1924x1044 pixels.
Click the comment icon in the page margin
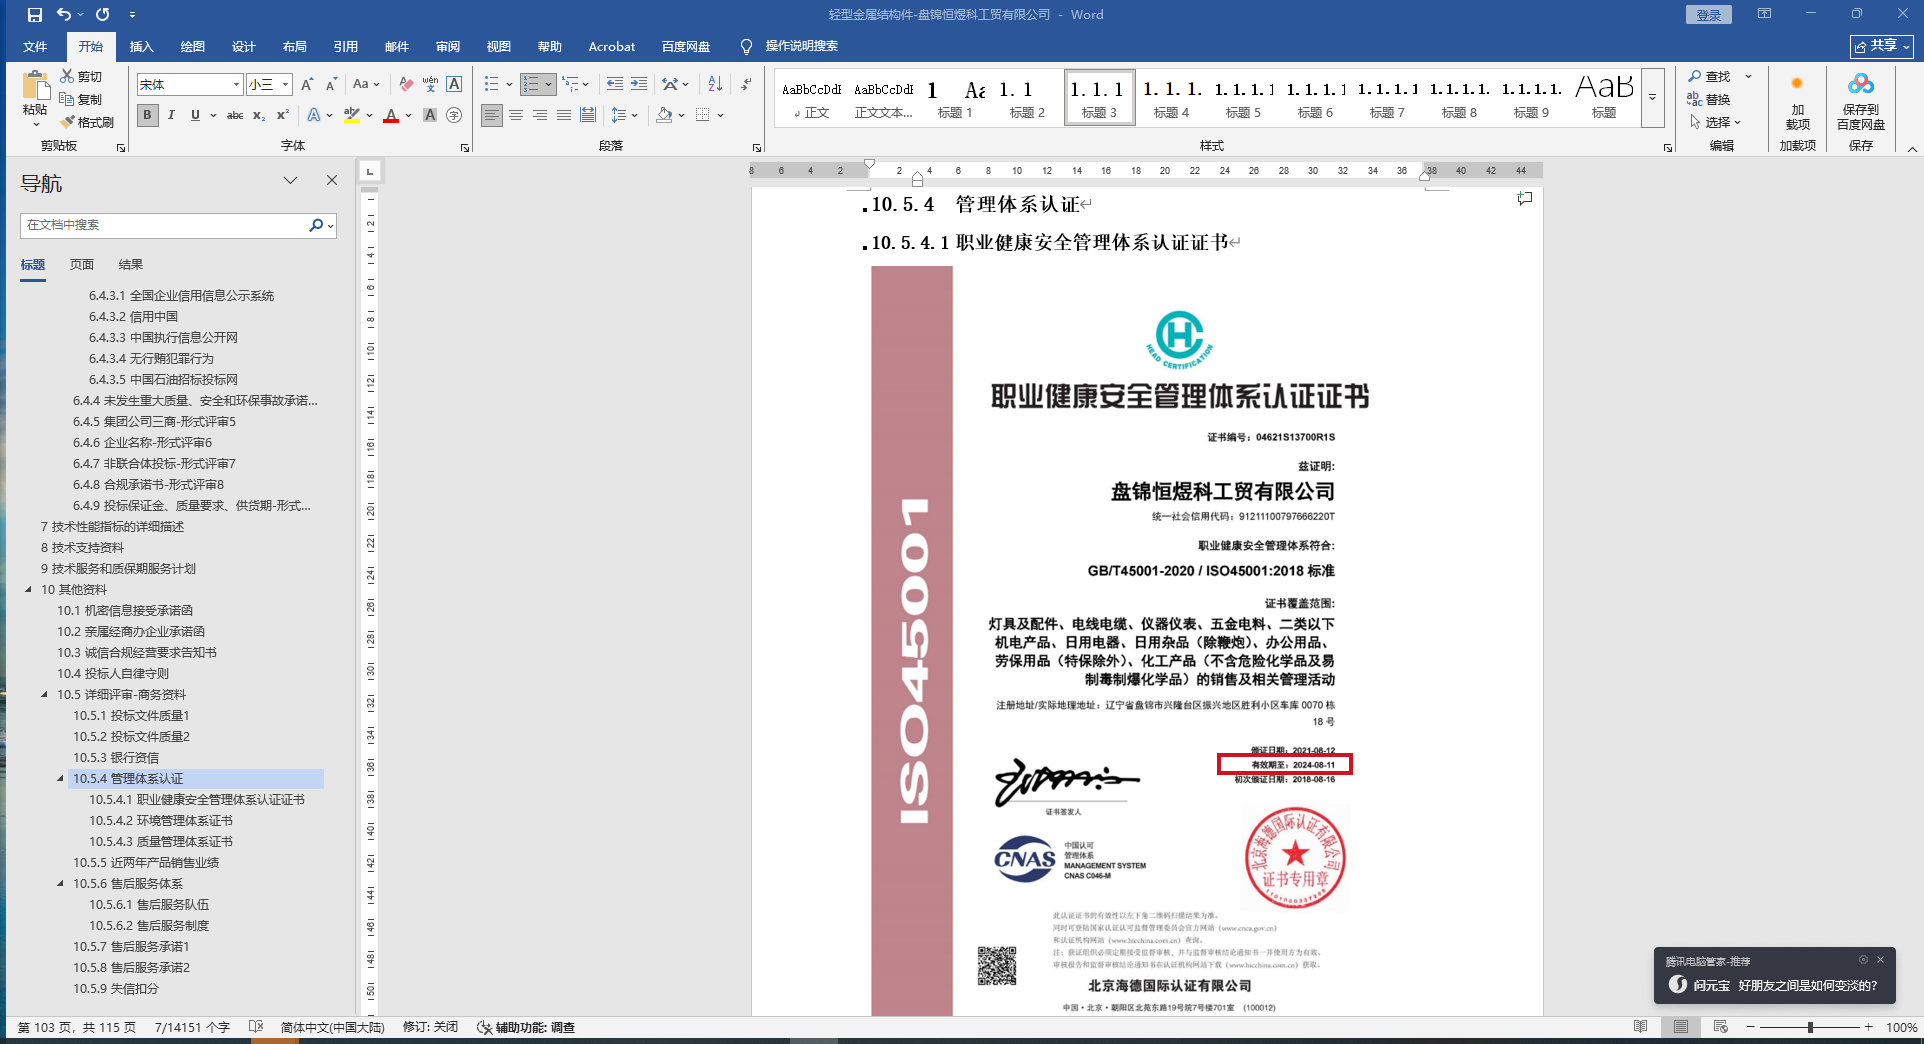(1525, 199)
